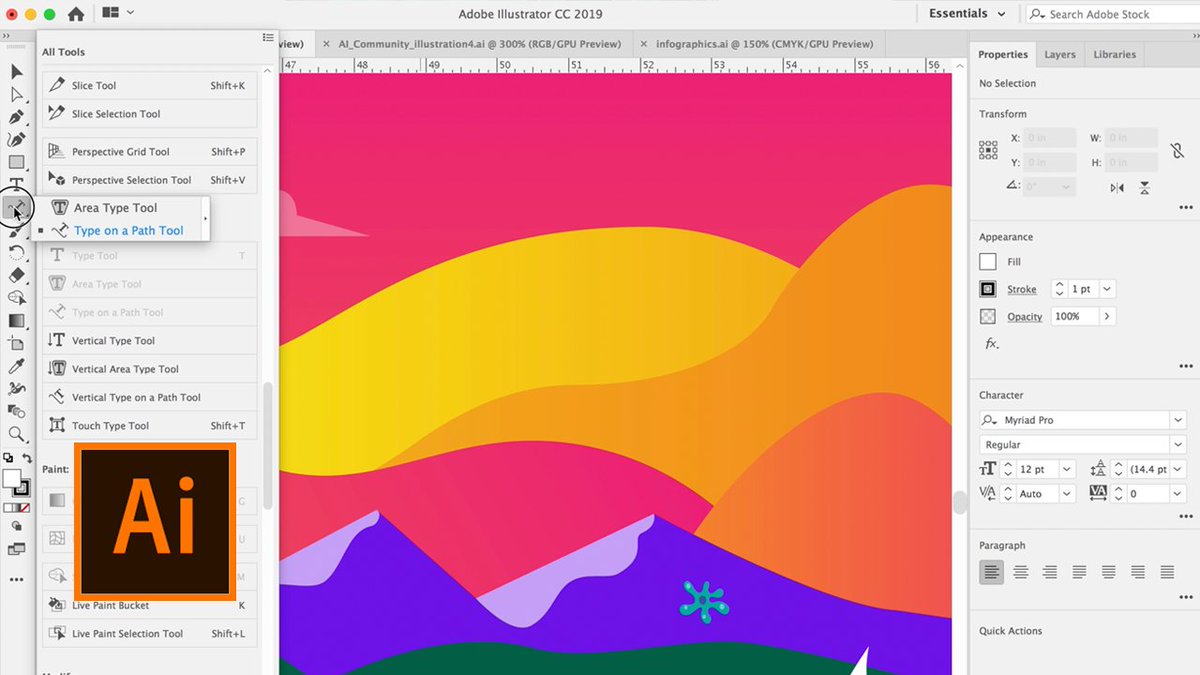1200x675 pixels.
Task: Choose Perspective Grid Tool
Action: point(149,152)
